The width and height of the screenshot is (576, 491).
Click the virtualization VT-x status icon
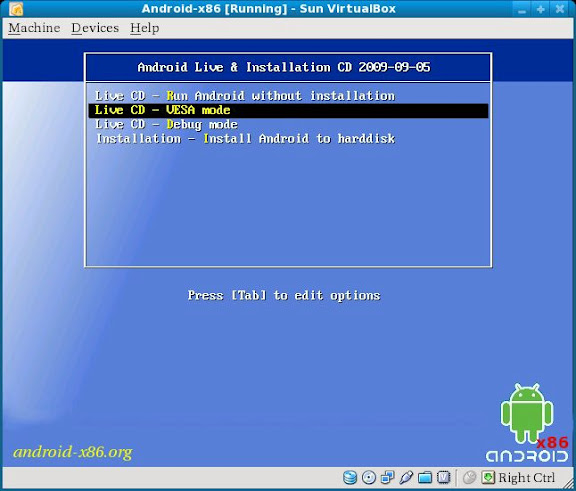coord(444,477)
